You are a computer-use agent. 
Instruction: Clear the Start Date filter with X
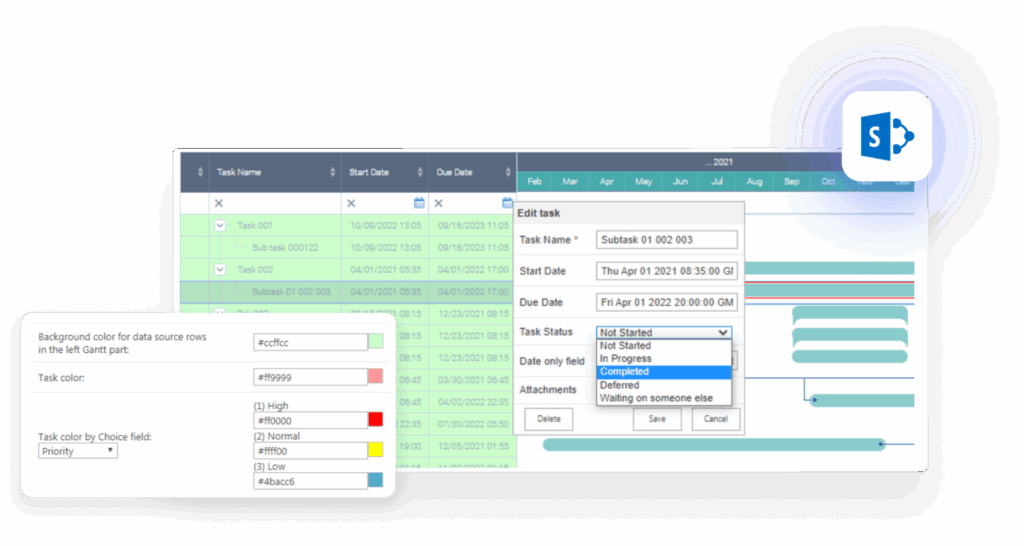tap(351, 203)
